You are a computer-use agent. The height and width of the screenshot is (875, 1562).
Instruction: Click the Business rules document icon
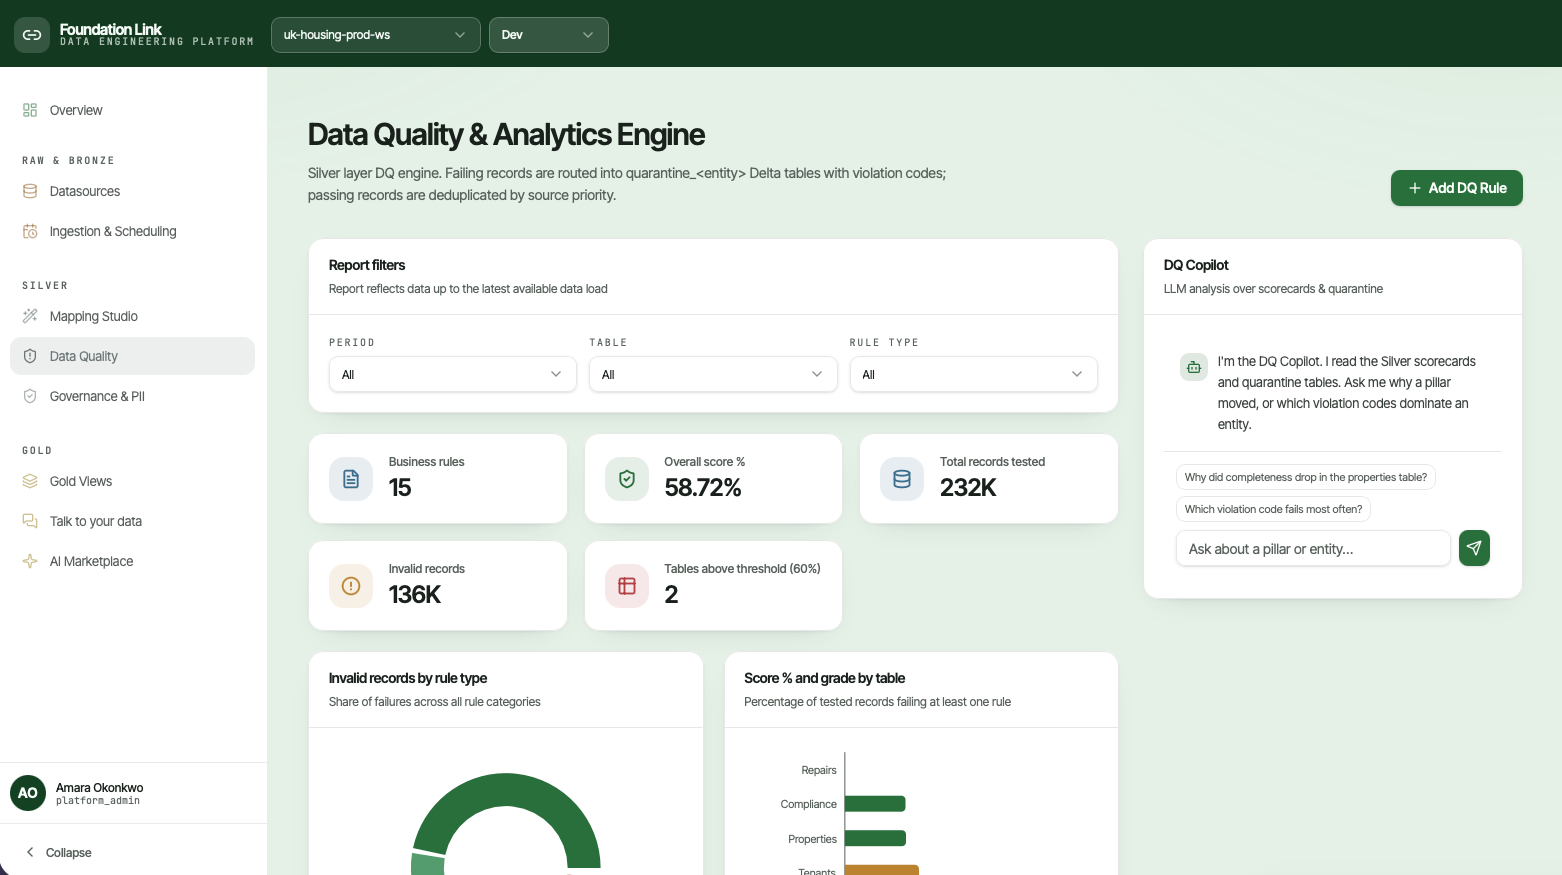click(351, 479)
